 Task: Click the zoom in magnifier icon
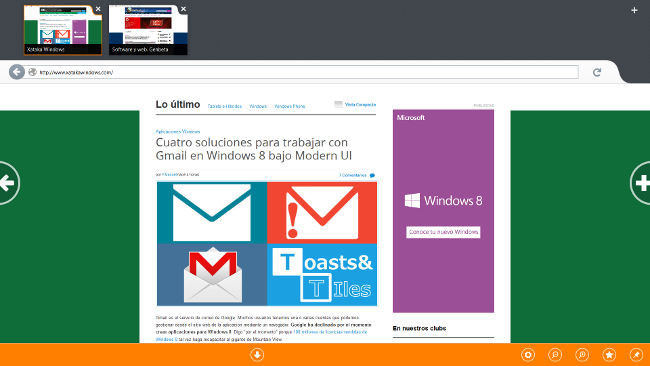tap(582, 355)
